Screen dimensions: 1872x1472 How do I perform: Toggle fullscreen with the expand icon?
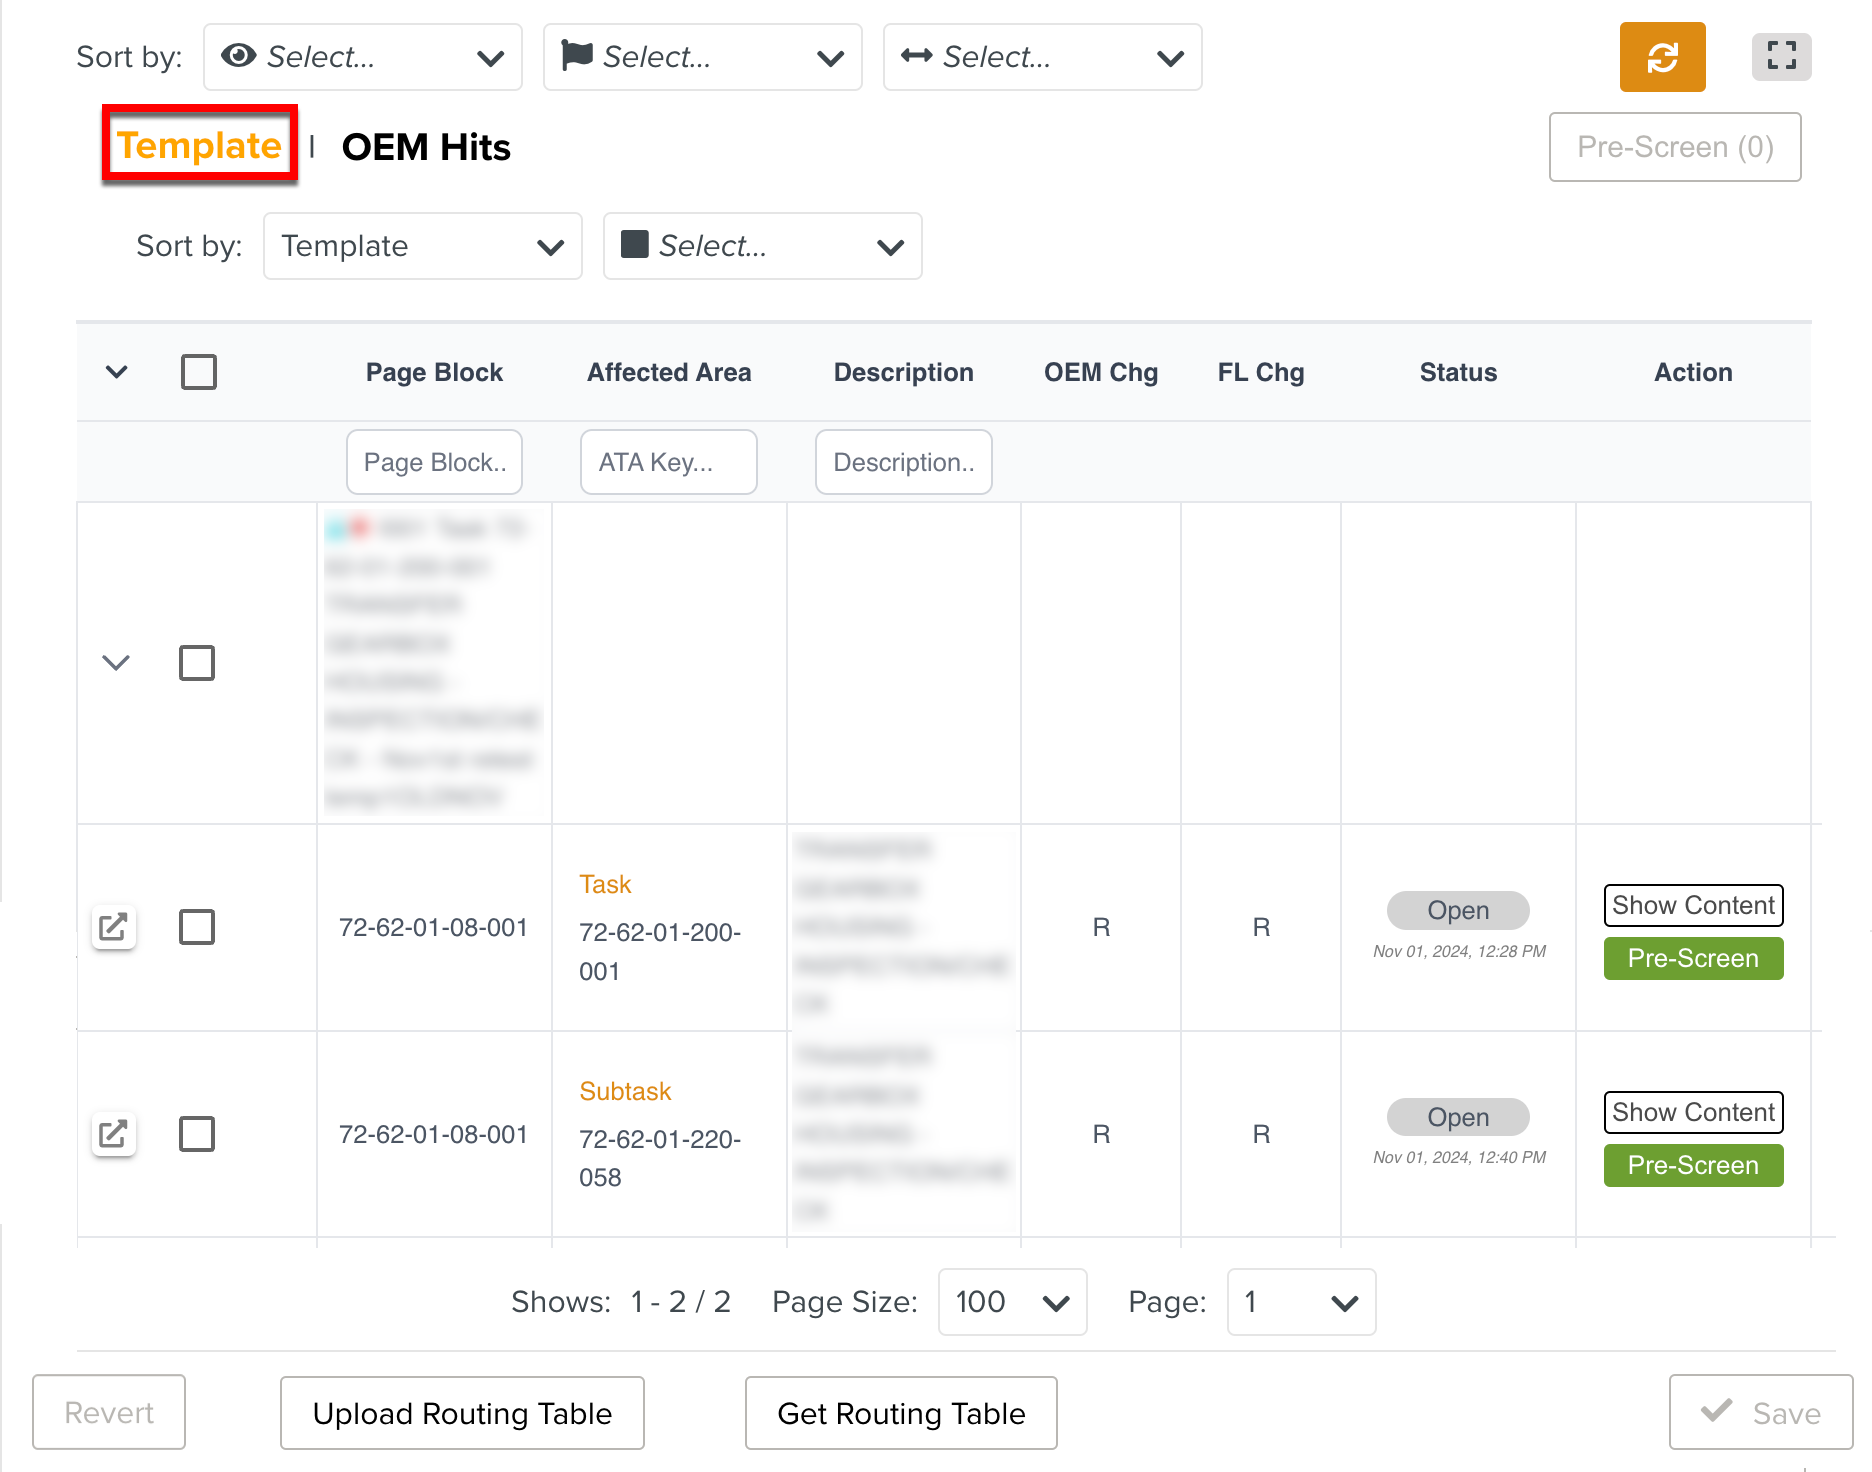pos(1781,57)
